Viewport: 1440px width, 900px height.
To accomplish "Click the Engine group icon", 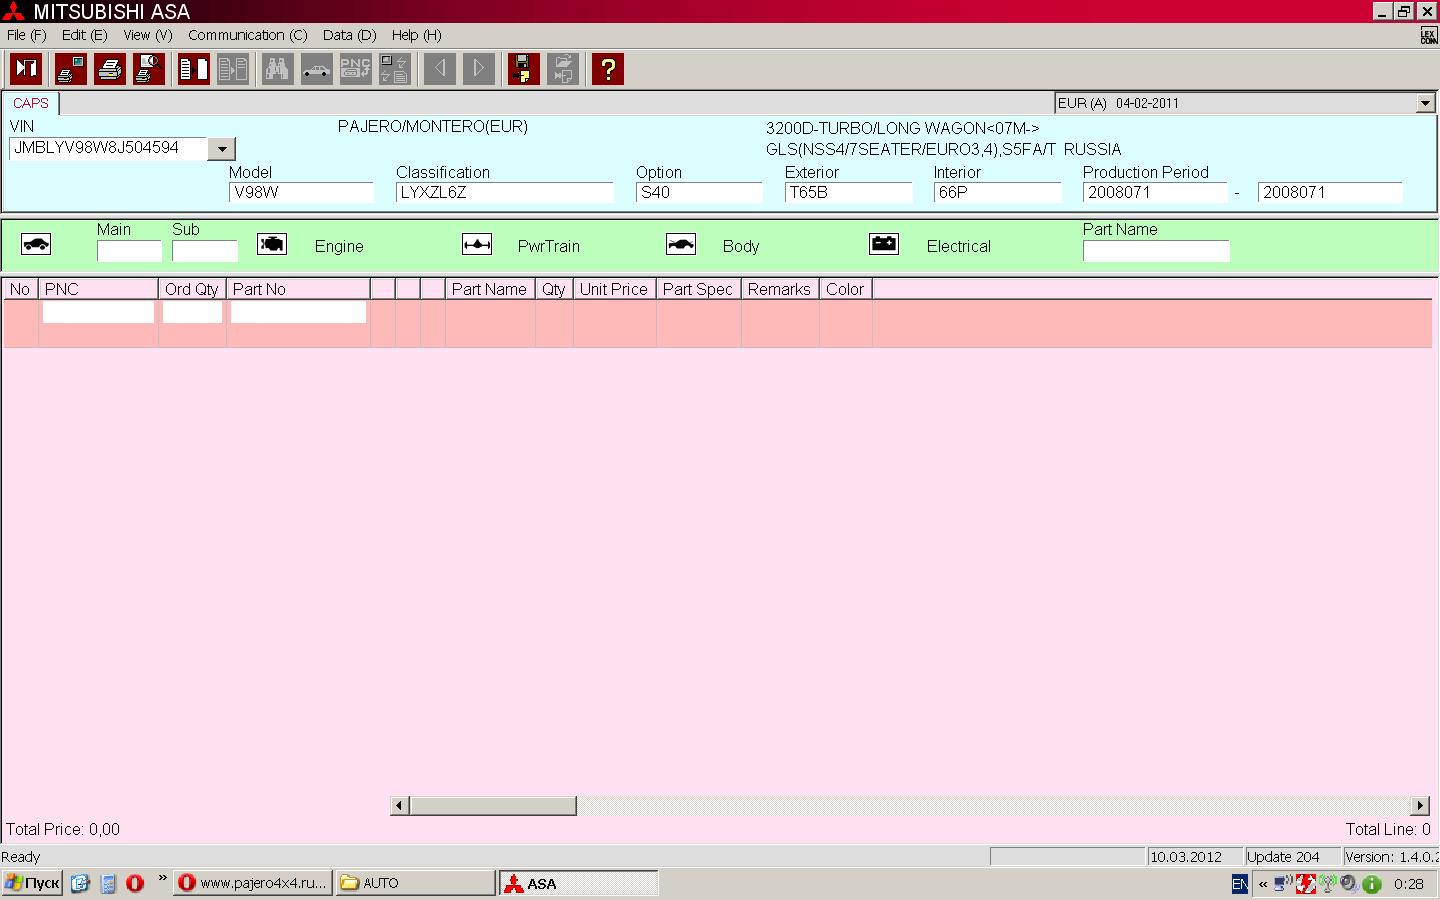I will (272, 245).
